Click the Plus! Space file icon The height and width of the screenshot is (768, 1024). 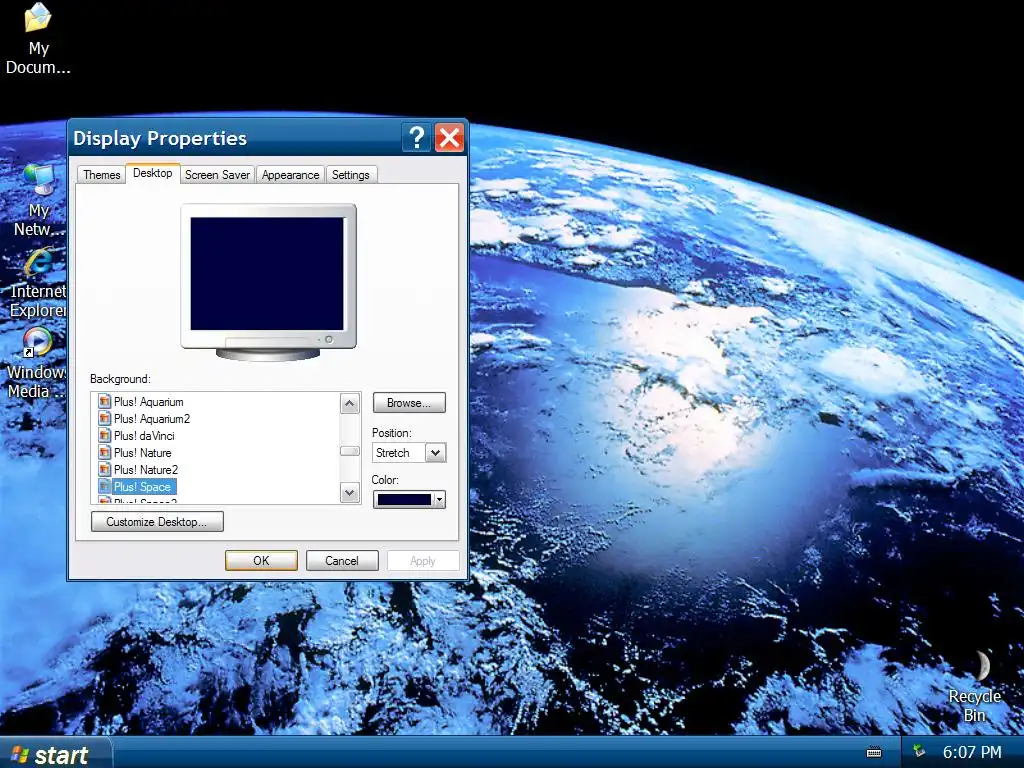coord(104,486)
